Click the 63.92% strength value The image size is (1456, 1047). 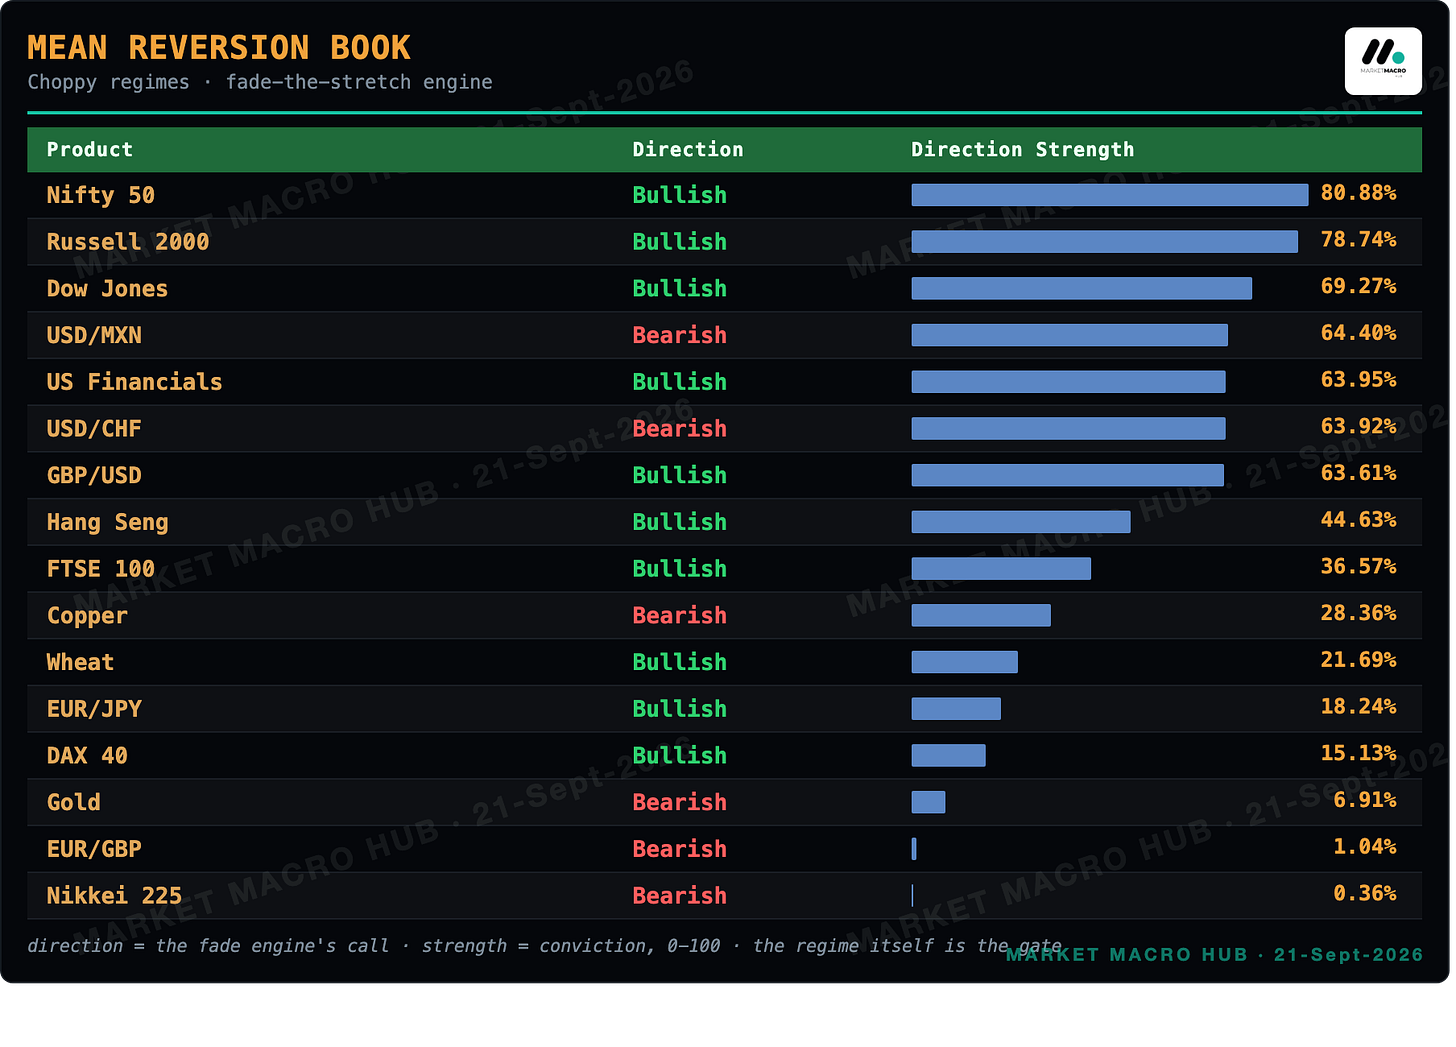(x=1358, y=426)
